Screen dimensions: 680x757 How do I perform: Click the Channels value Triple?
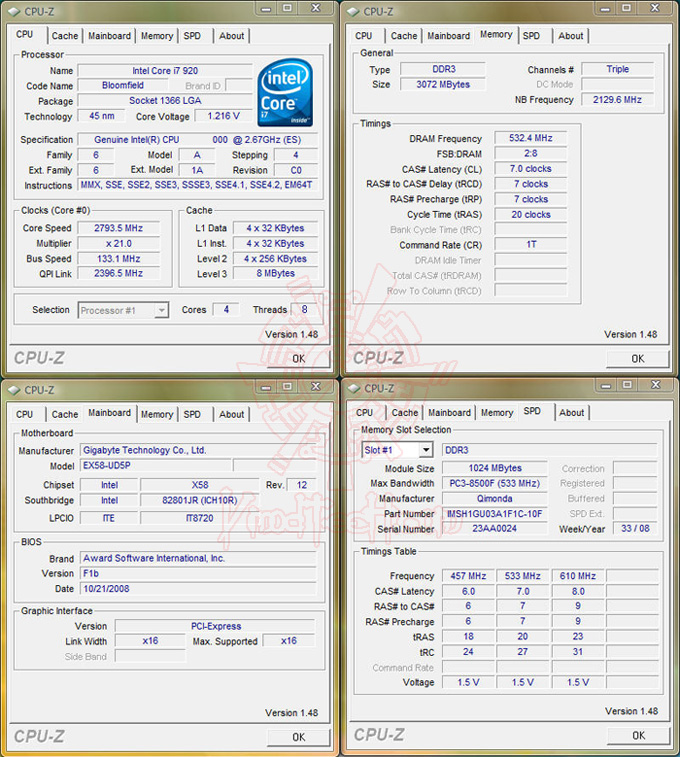click(618, 69)
